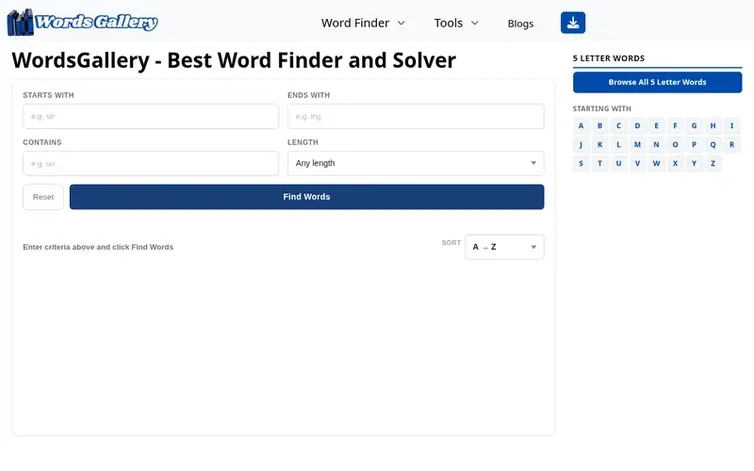The height and width of the screenshot is (471, 754).
Task: Select letter Q under Starting With
Action: tap(713, 145)
